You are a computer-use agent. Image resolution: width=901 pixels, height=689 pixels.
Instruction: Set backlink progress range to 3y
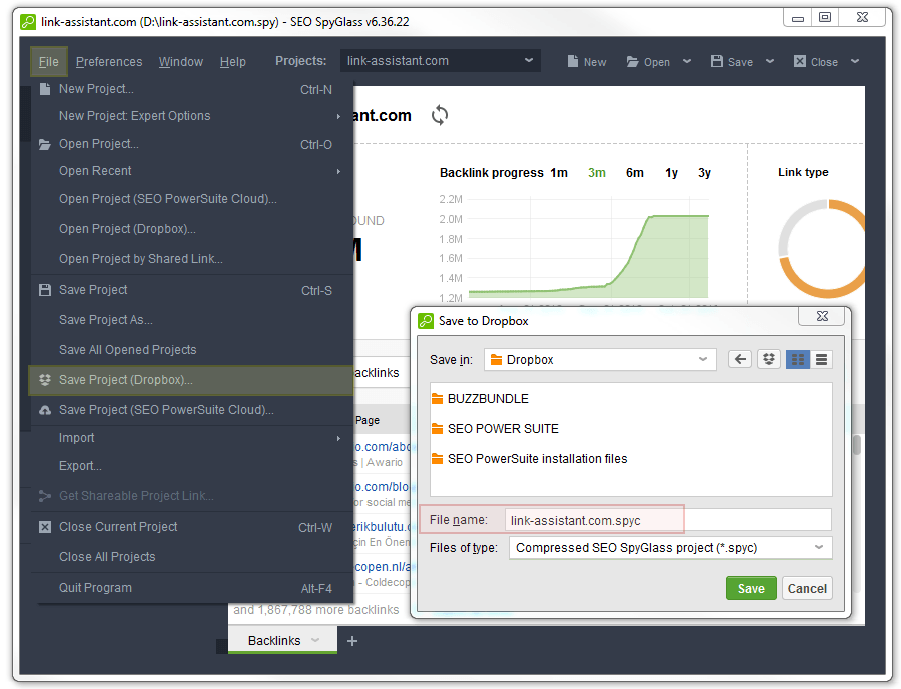point(704,173)
